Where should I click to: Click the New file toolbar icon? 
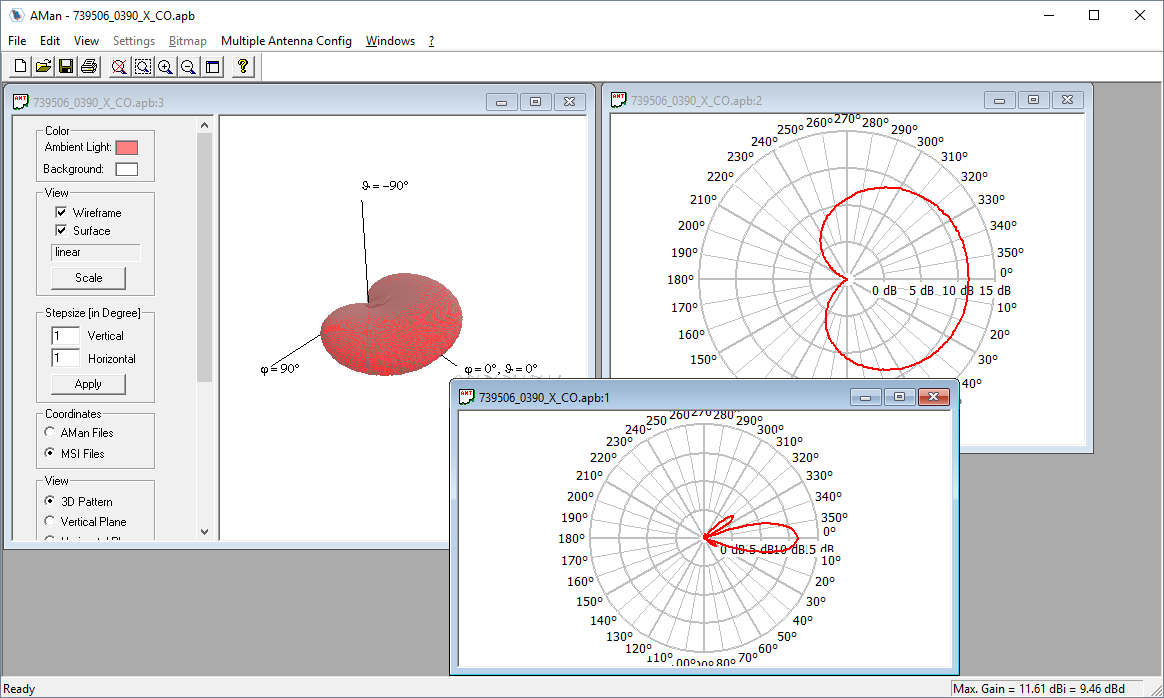20,67
